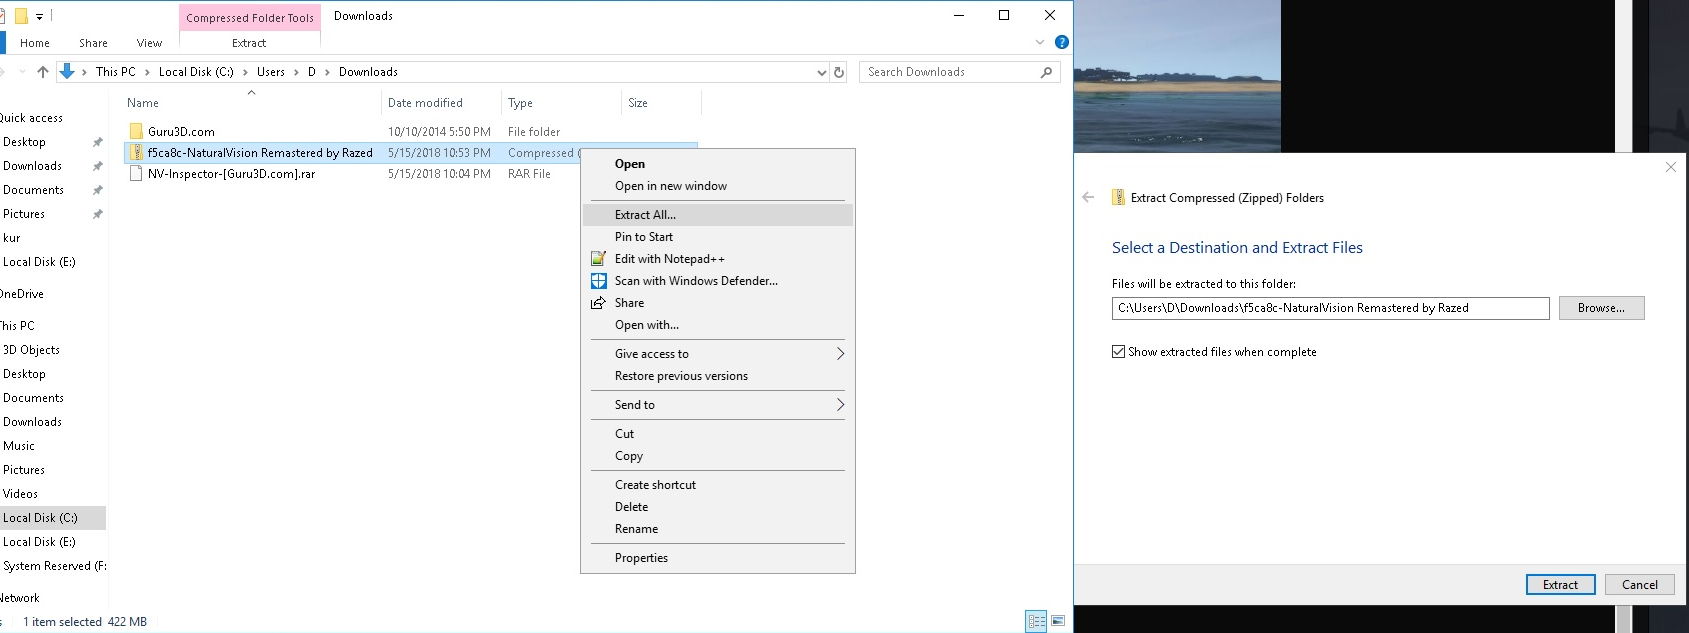Select the NV-Inspector rar file icon
Screen dimensions: 1689x633
136,174
